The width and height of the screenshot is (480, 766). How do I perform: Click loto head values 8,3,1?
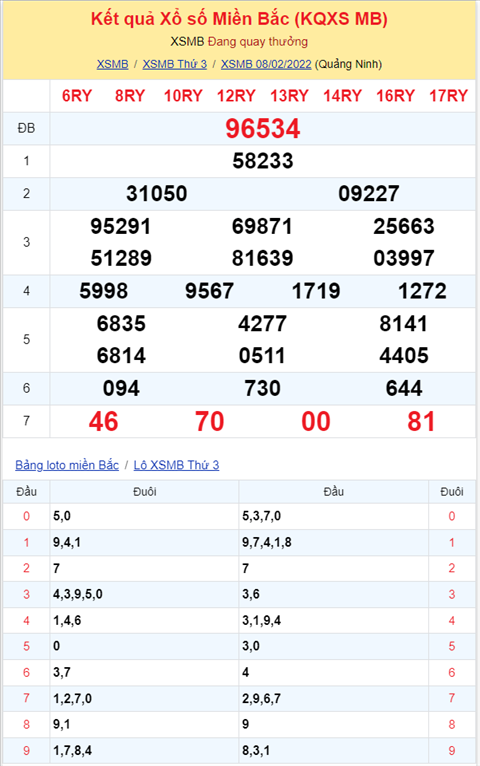click(256, 750)
